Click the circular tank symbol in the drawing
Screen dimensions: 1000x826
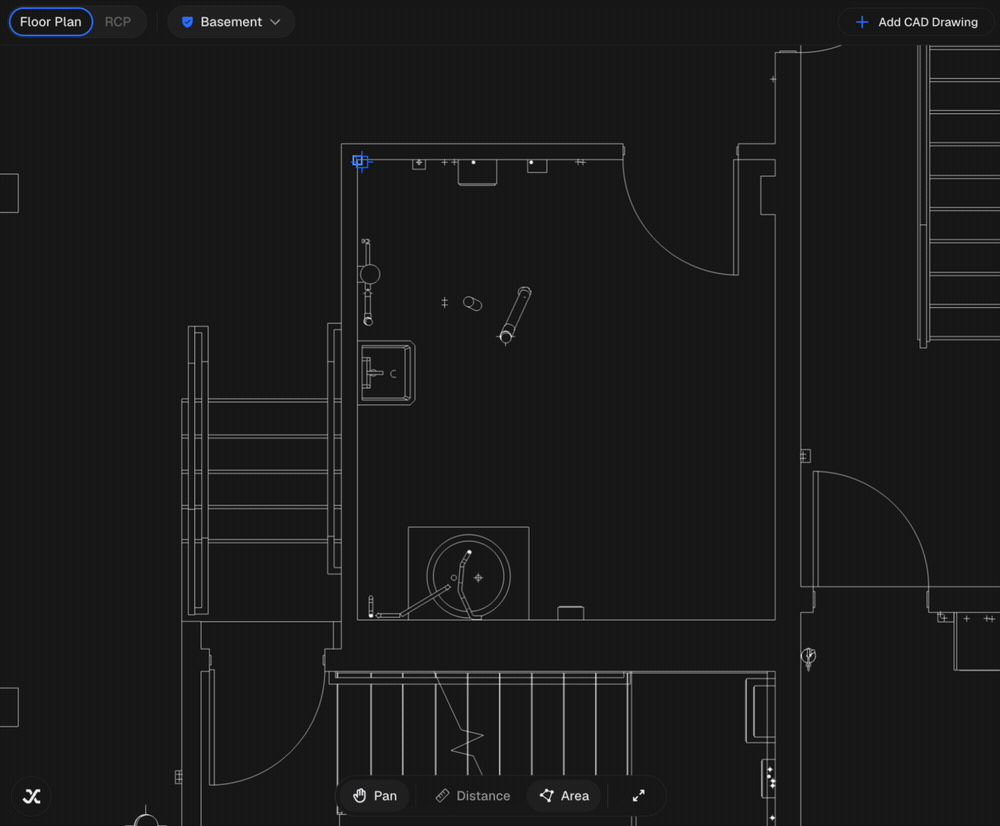[469, 576]
